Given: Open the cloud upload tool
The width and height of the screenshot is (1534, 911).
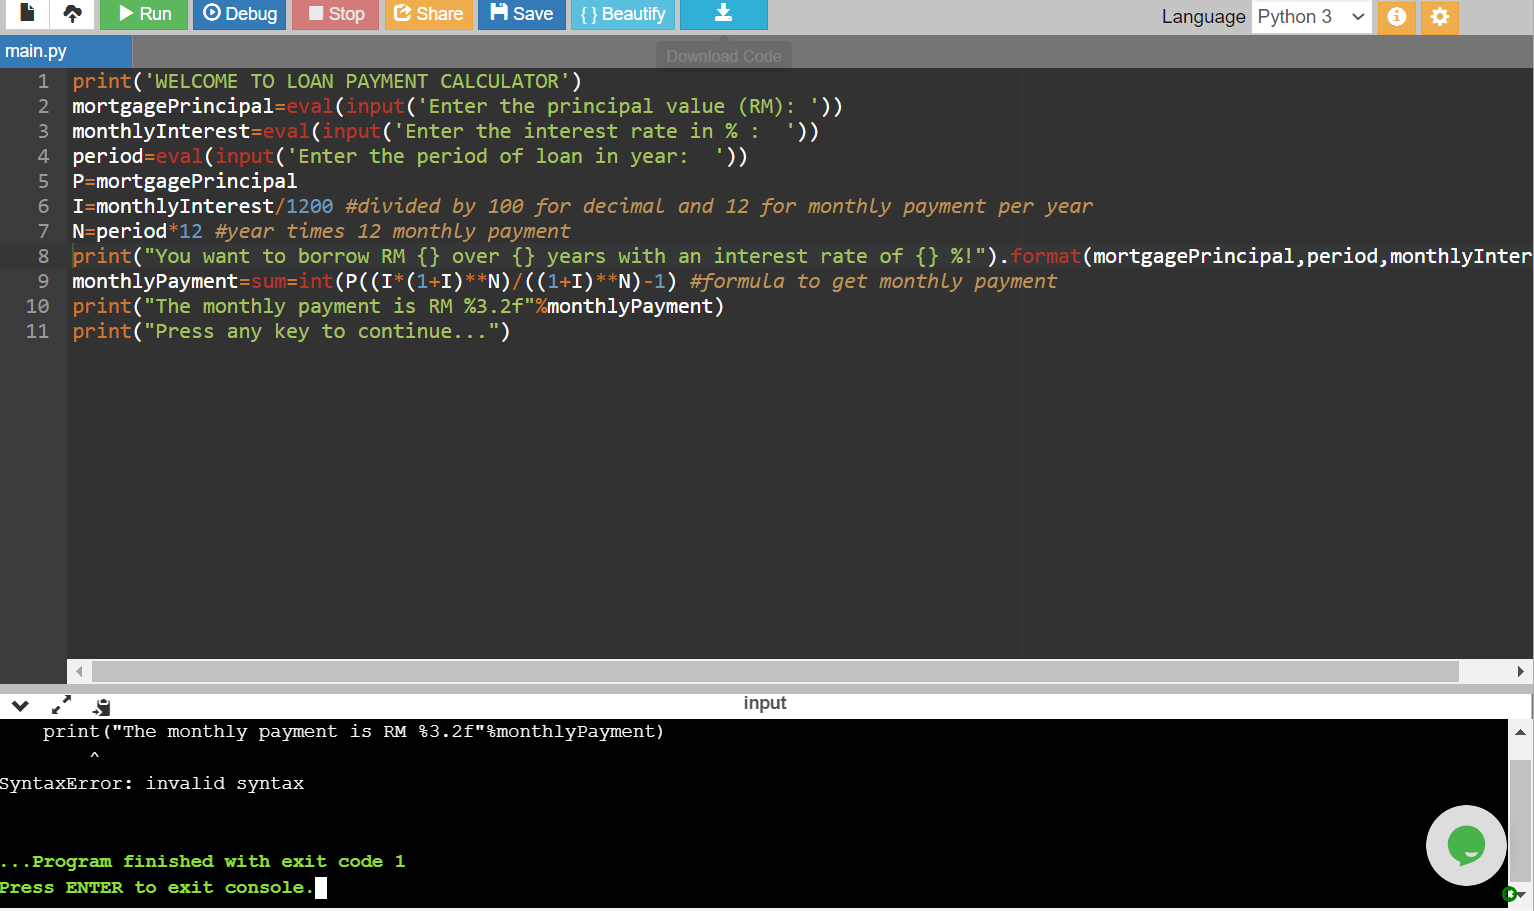Looking at the screenshot, I should [x=70, y=15].
